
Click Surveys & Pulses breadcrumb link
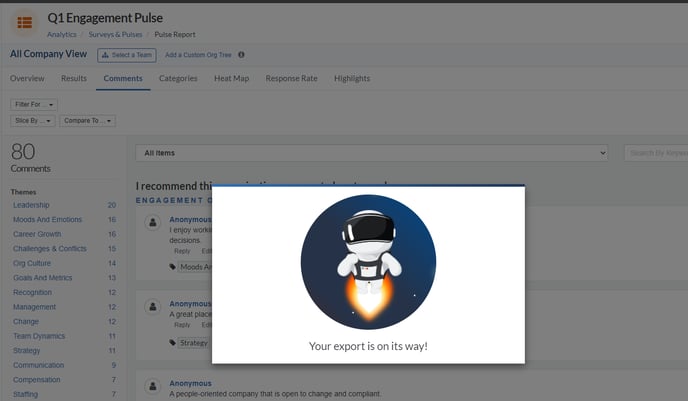coord(115,35)
